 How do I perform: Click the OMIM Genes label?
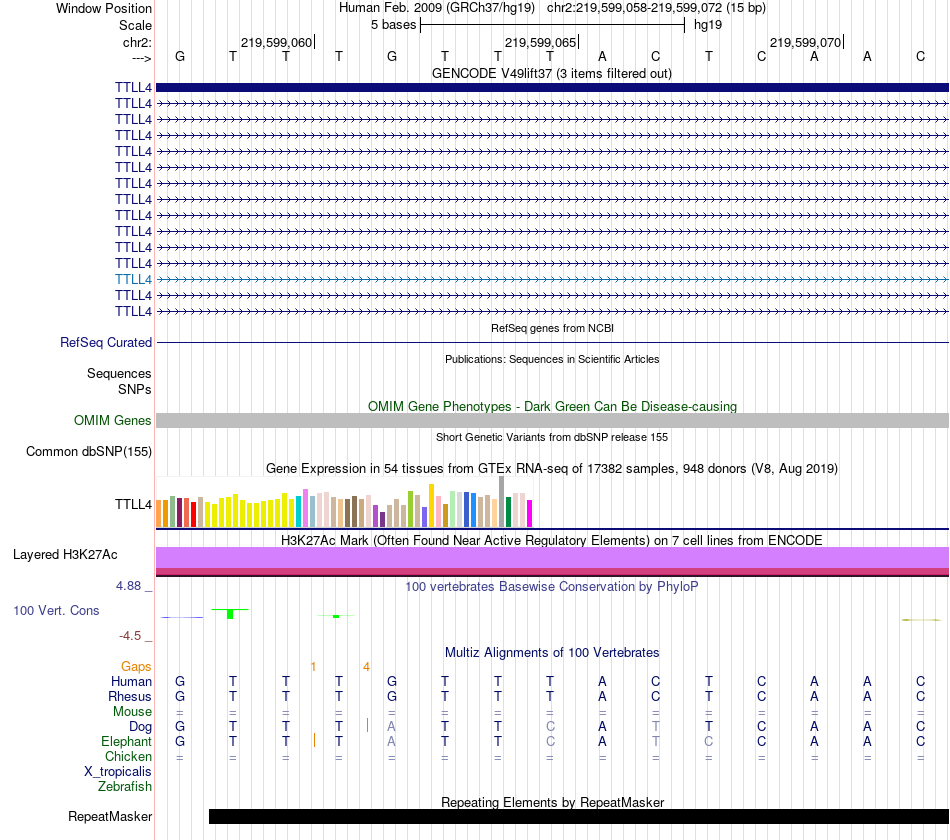(113, 420)
